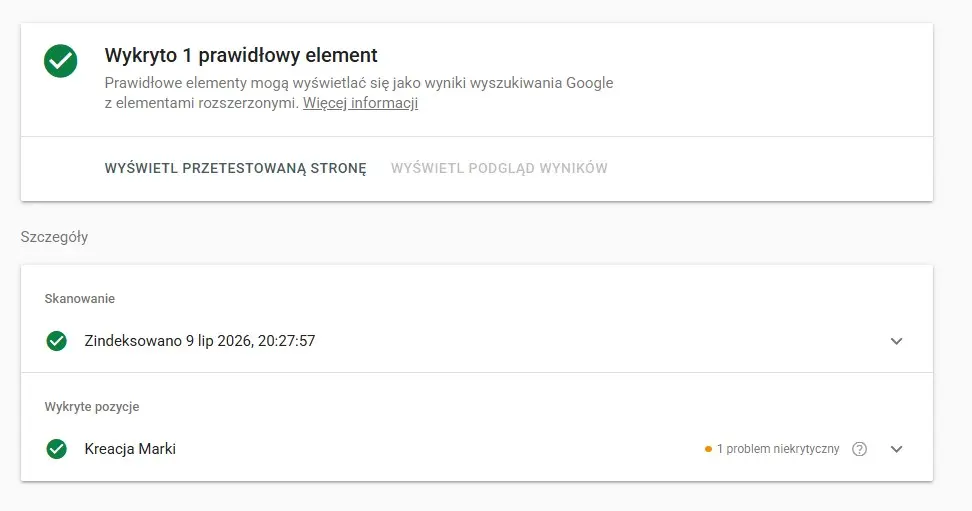
Task: Click the green check icon next to Zindeksowano
Action: click(x=56, y=340)
